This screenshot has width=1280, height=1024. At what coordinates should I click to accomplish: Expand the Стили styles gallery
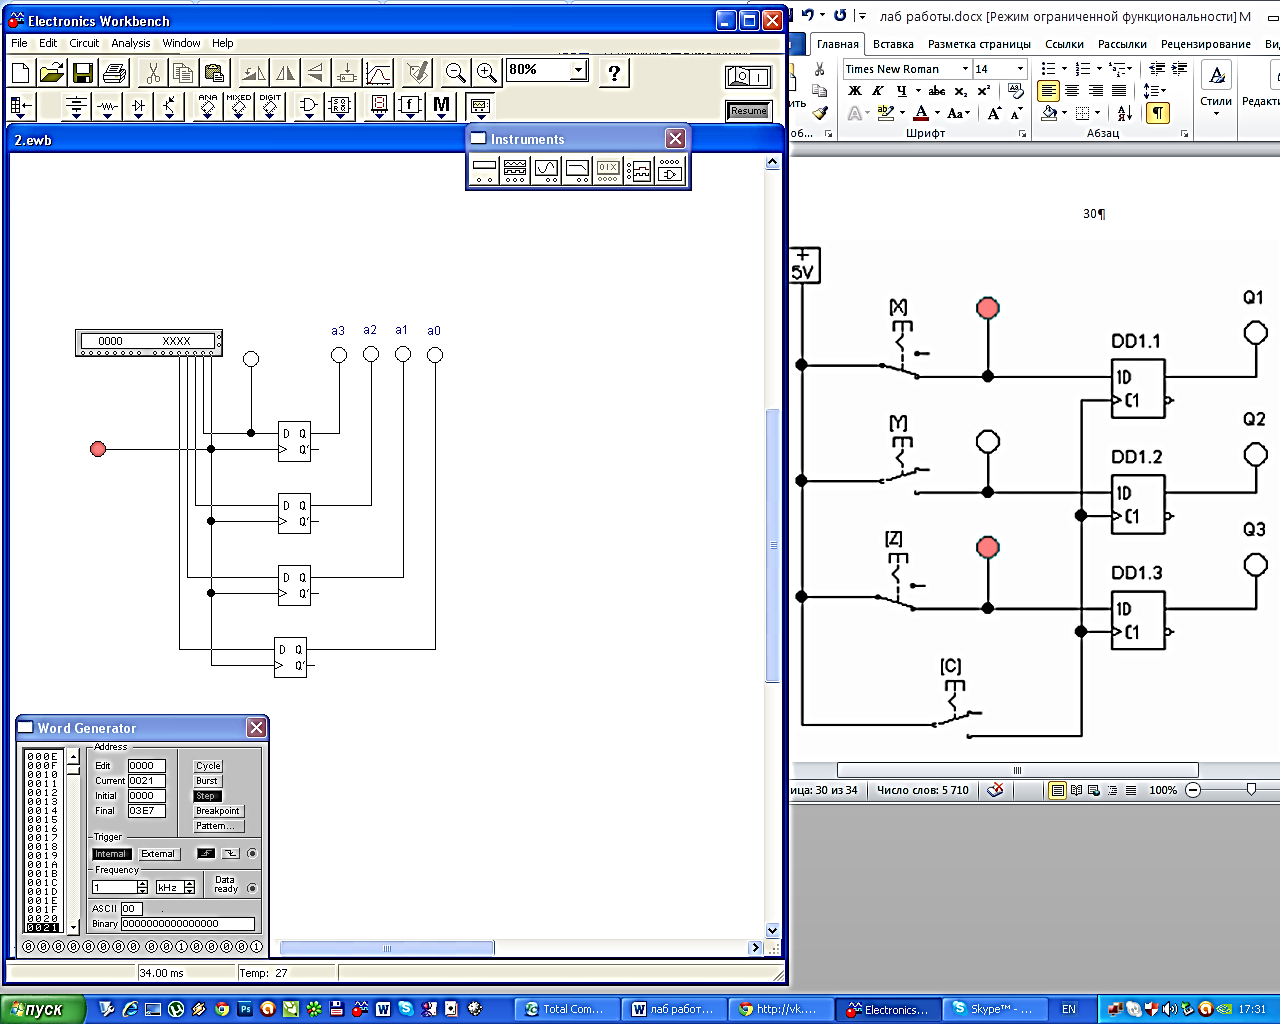pos(1216,90)
